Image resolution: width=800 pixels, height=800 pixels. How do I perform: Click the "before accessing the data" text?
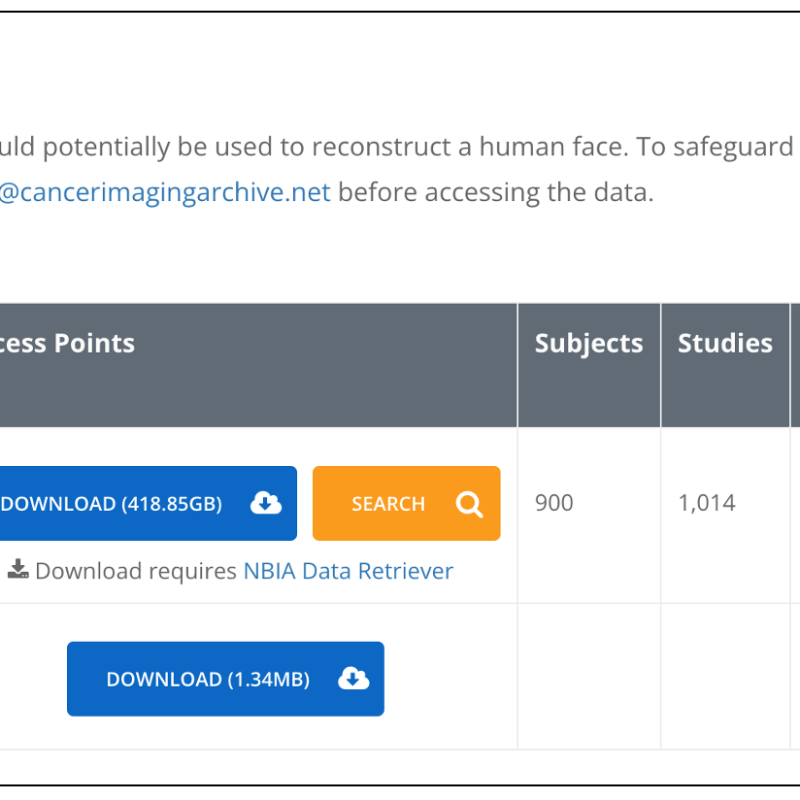[496, 192]
